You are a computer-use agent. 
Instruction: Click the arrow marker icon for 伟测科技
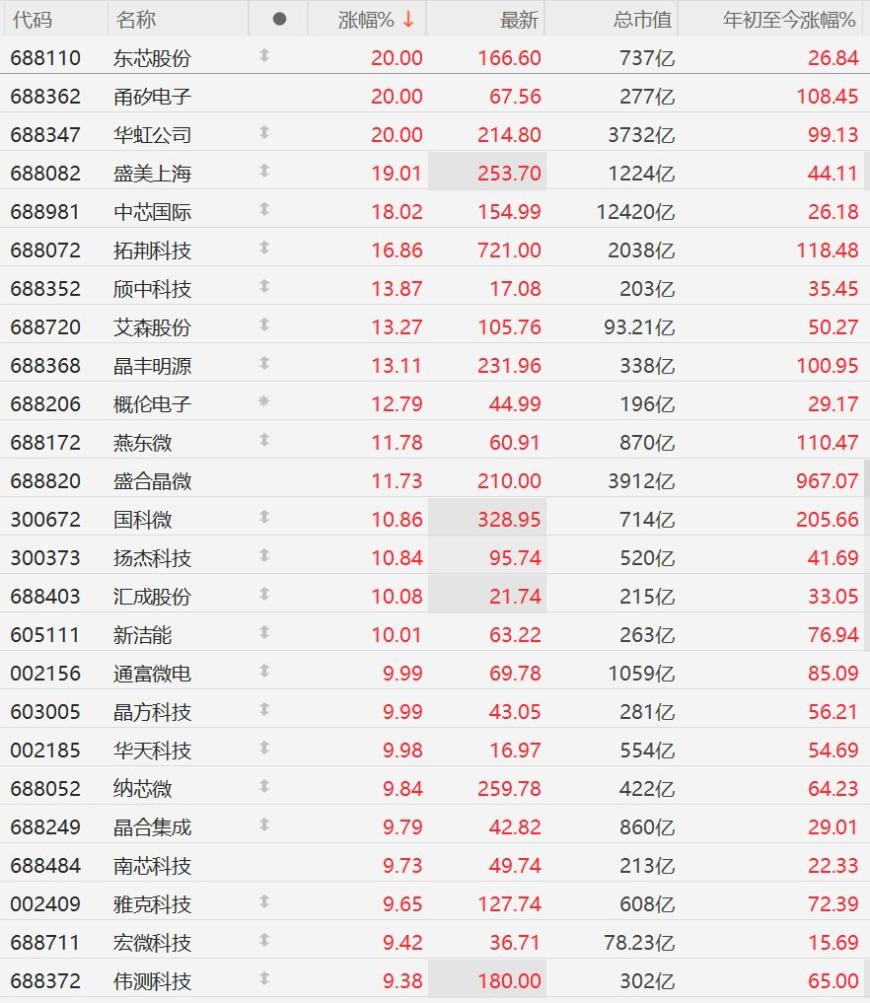264,978
